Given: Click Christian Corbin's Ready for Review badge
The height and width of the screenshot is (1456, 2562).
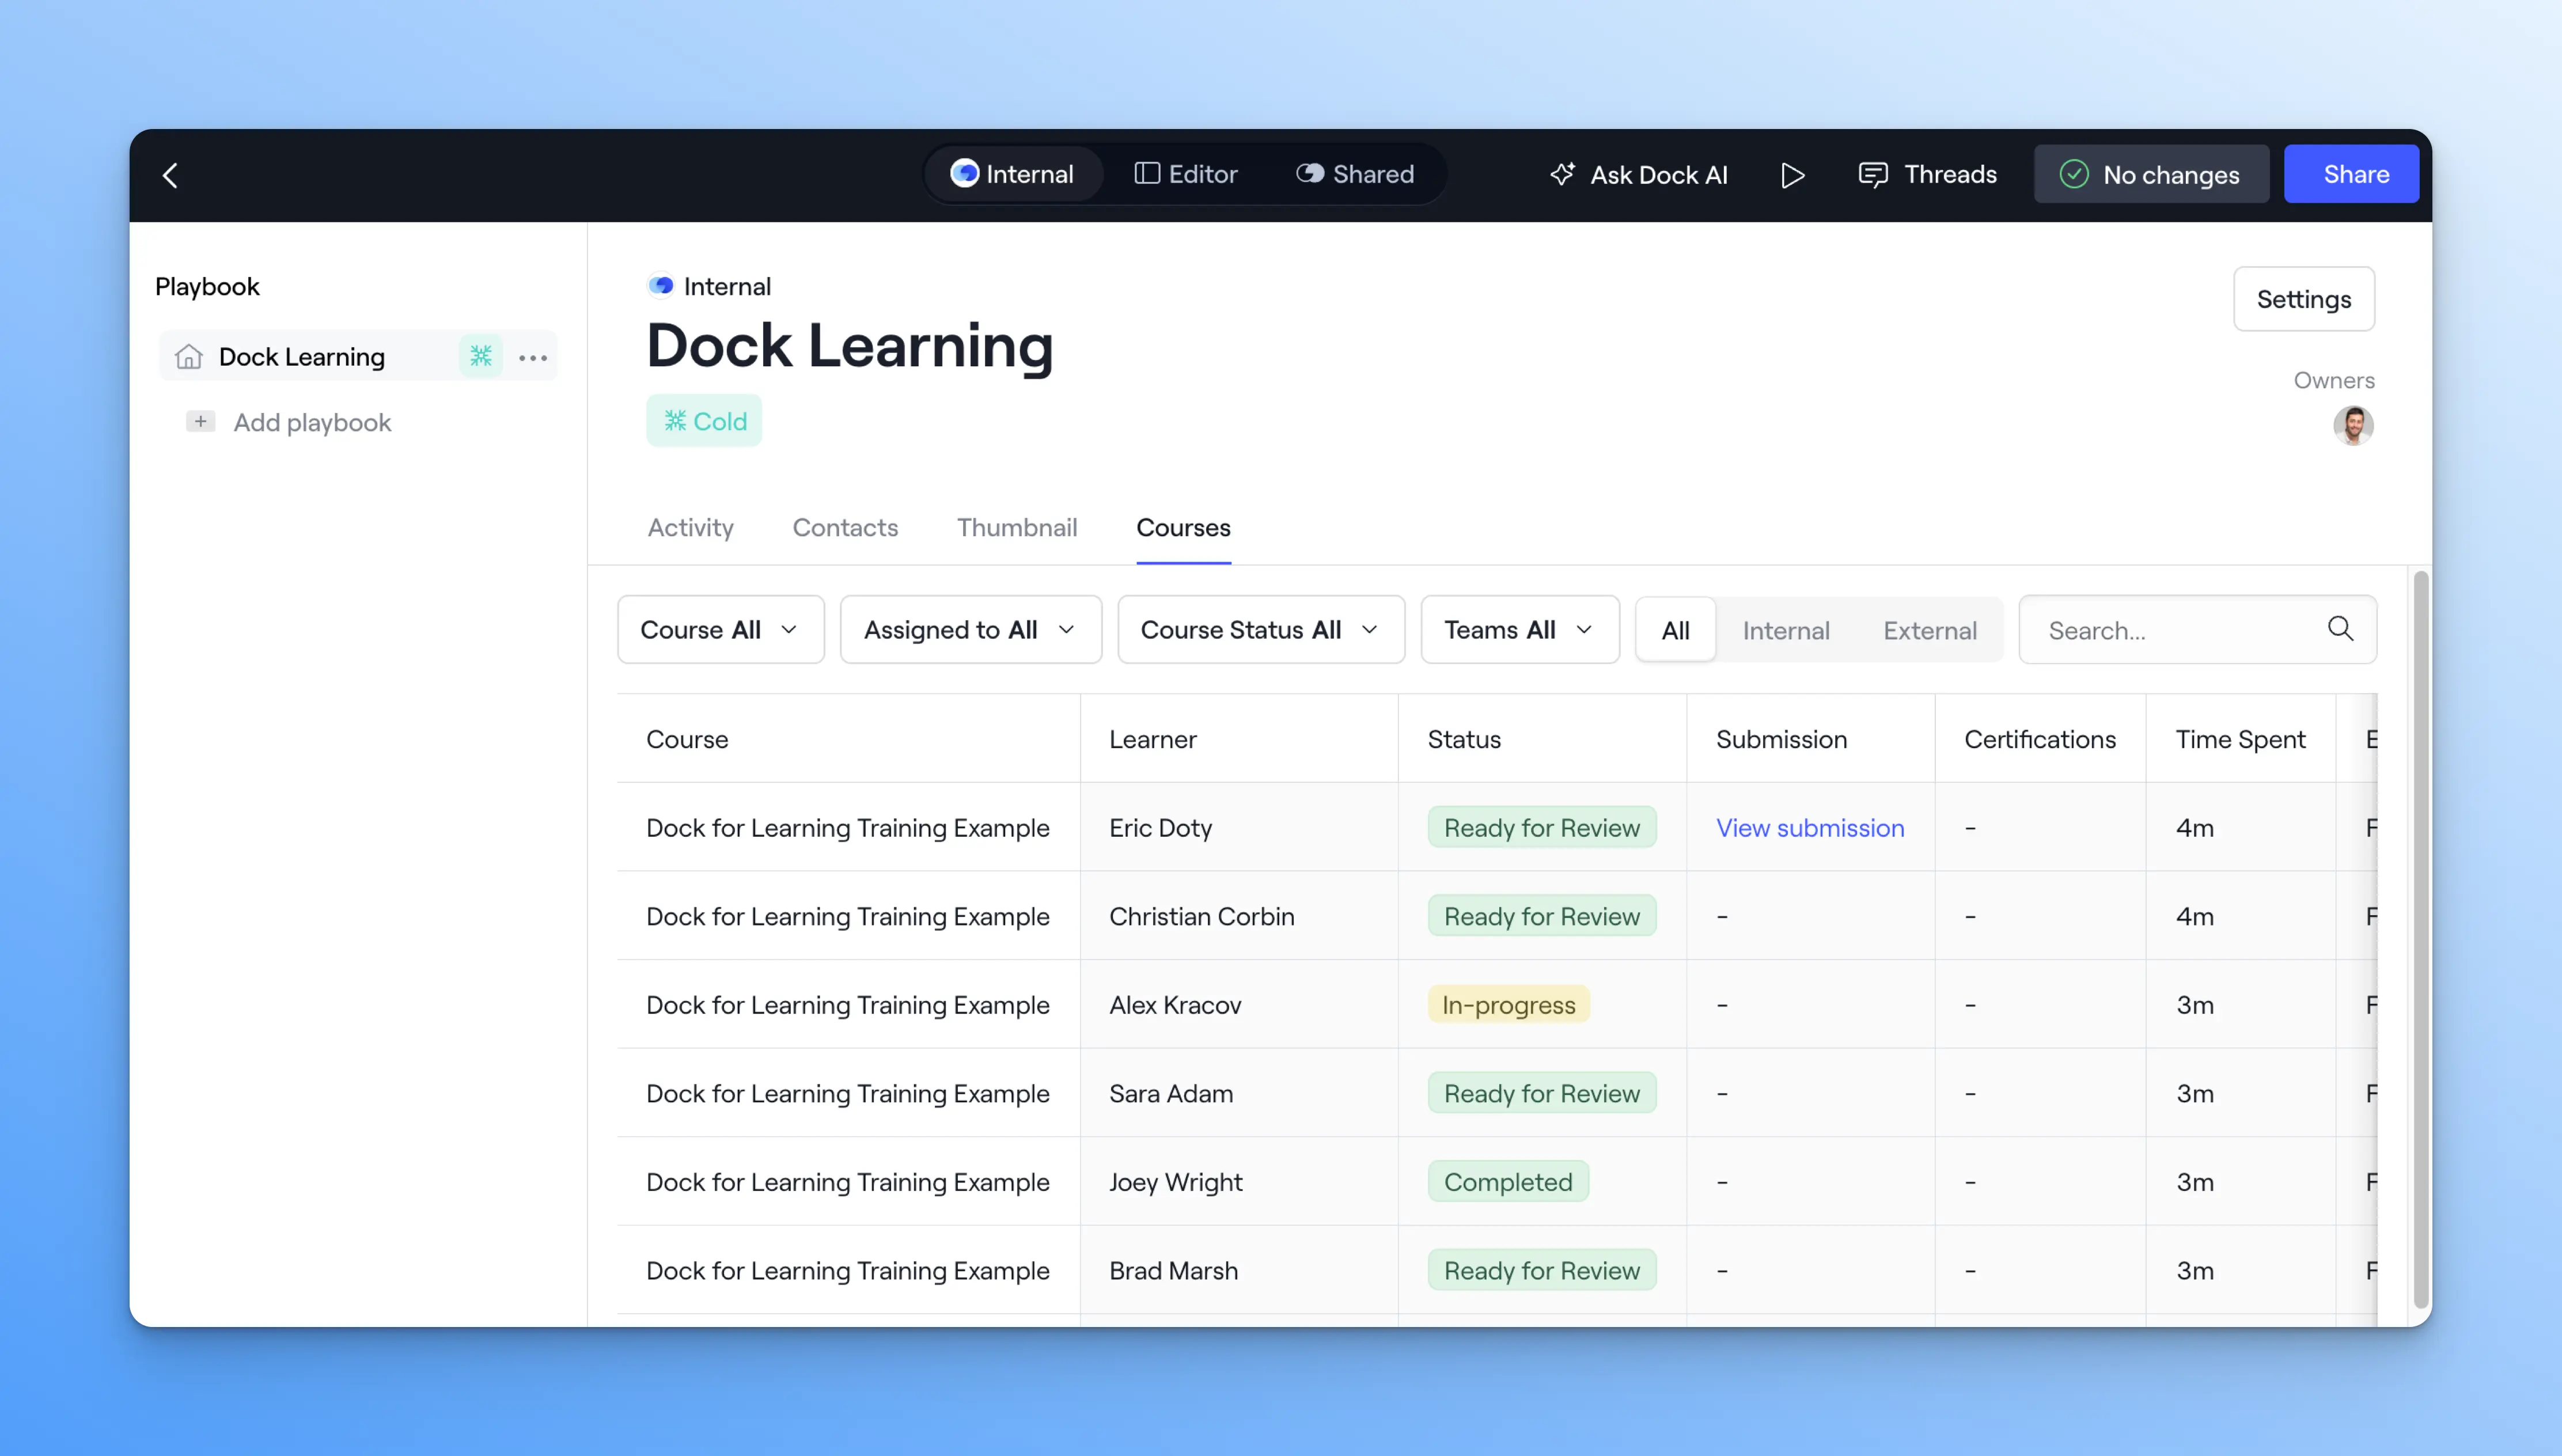Looking at the screenshot, I should pos(1542,916).
